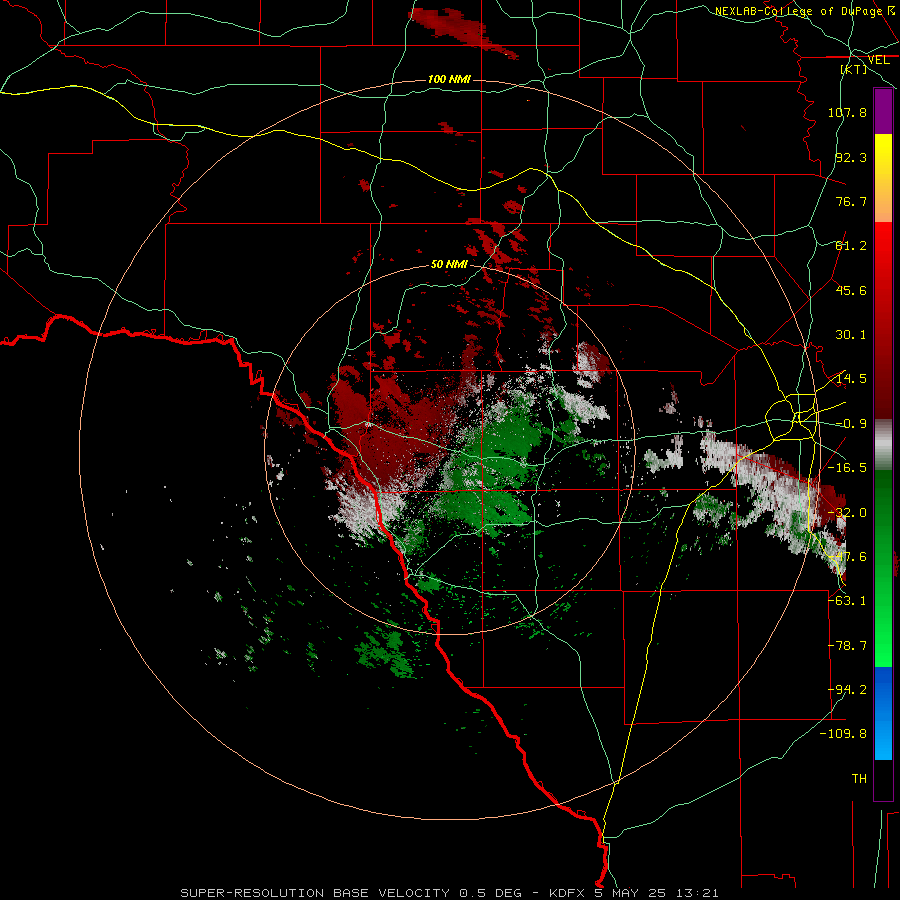
Task: Click the yellow-orange segment of color bar
Action: coord(883,178)
